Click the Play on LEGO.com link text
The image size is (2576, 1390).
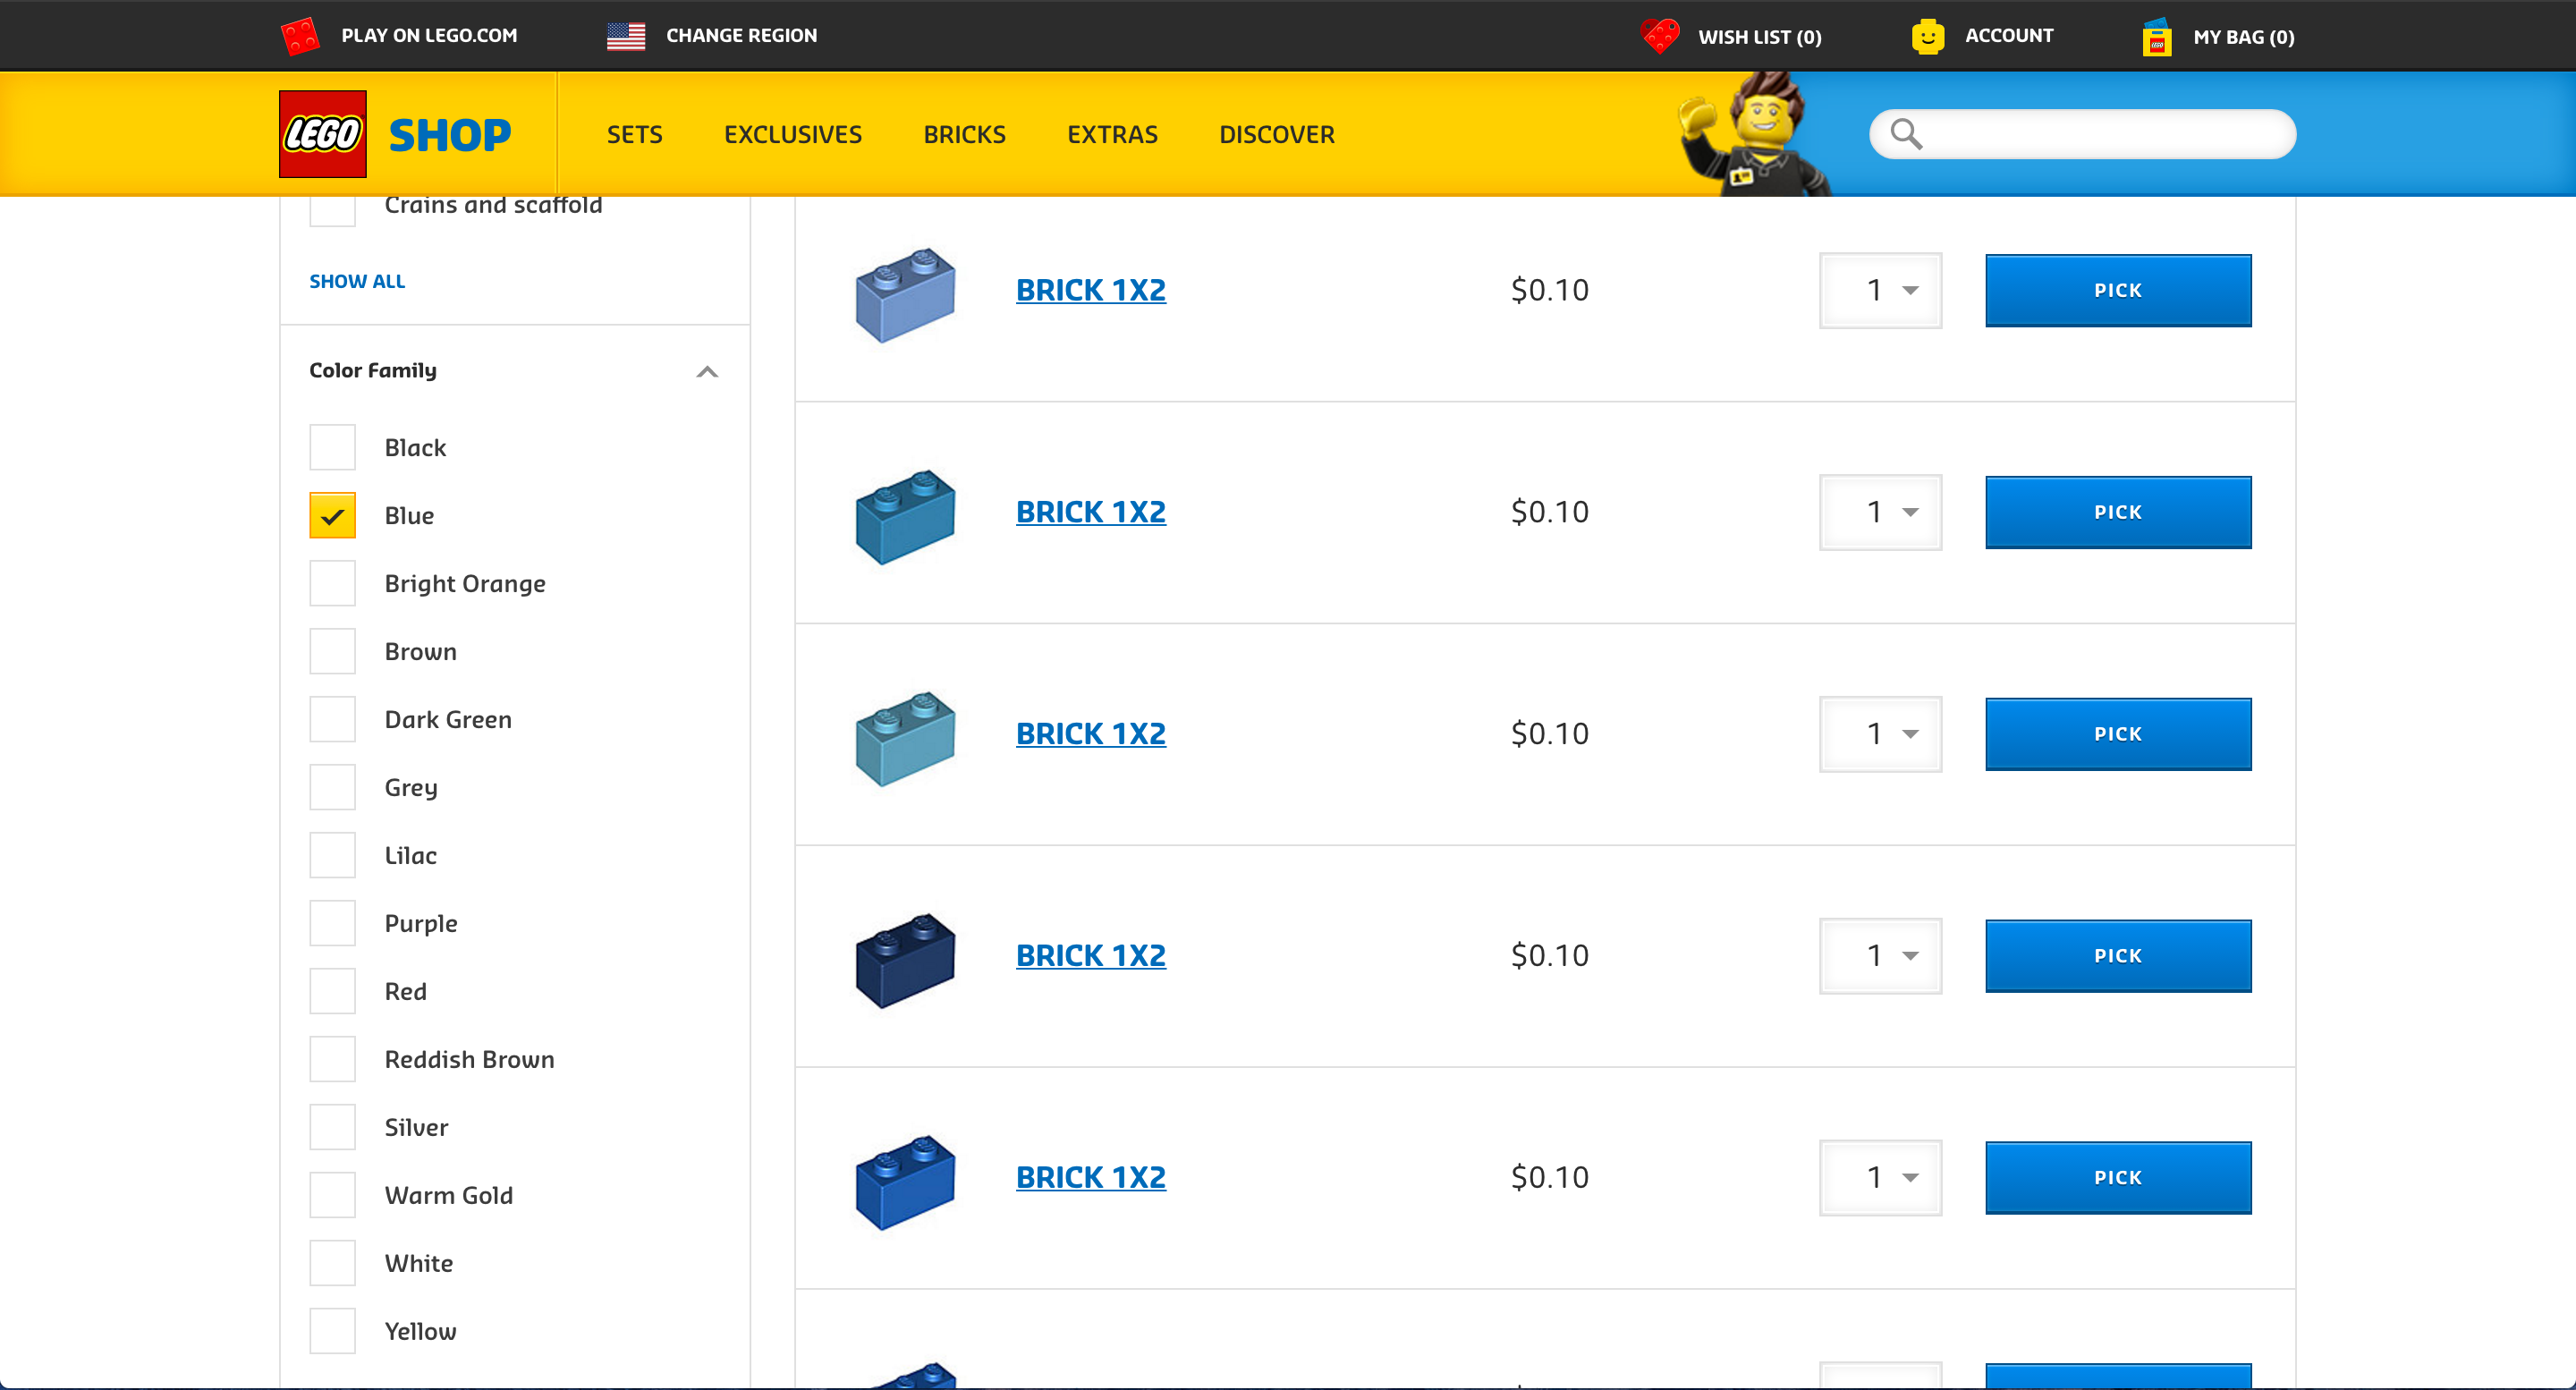(429, 36)
